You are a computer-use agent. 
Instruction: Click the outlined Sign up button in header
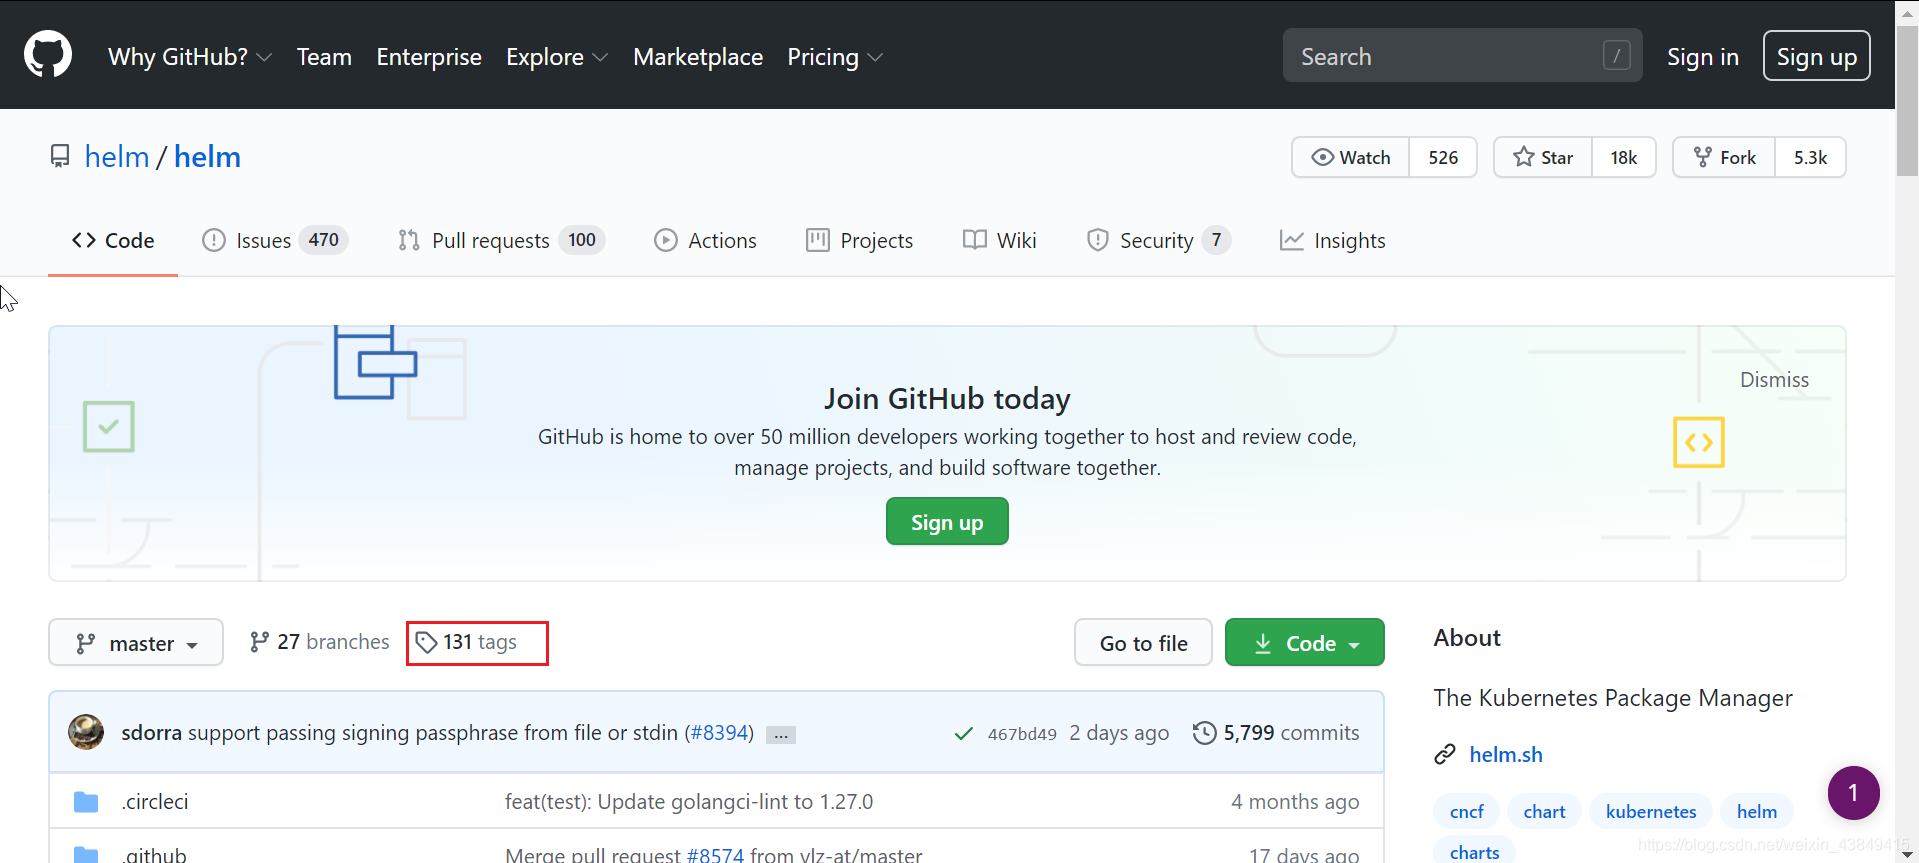(1816, 56)
